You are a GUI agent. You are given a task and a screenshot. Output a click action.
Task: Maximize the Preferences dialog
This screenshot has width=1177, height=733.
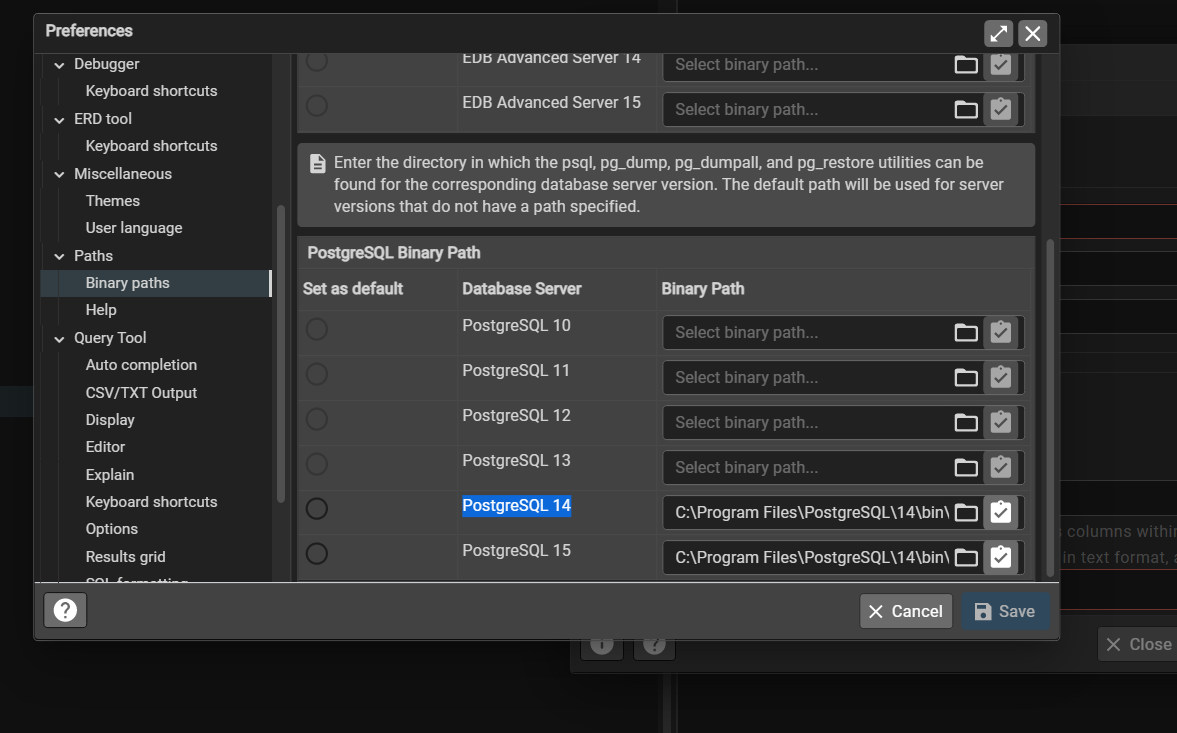point(998,34)
